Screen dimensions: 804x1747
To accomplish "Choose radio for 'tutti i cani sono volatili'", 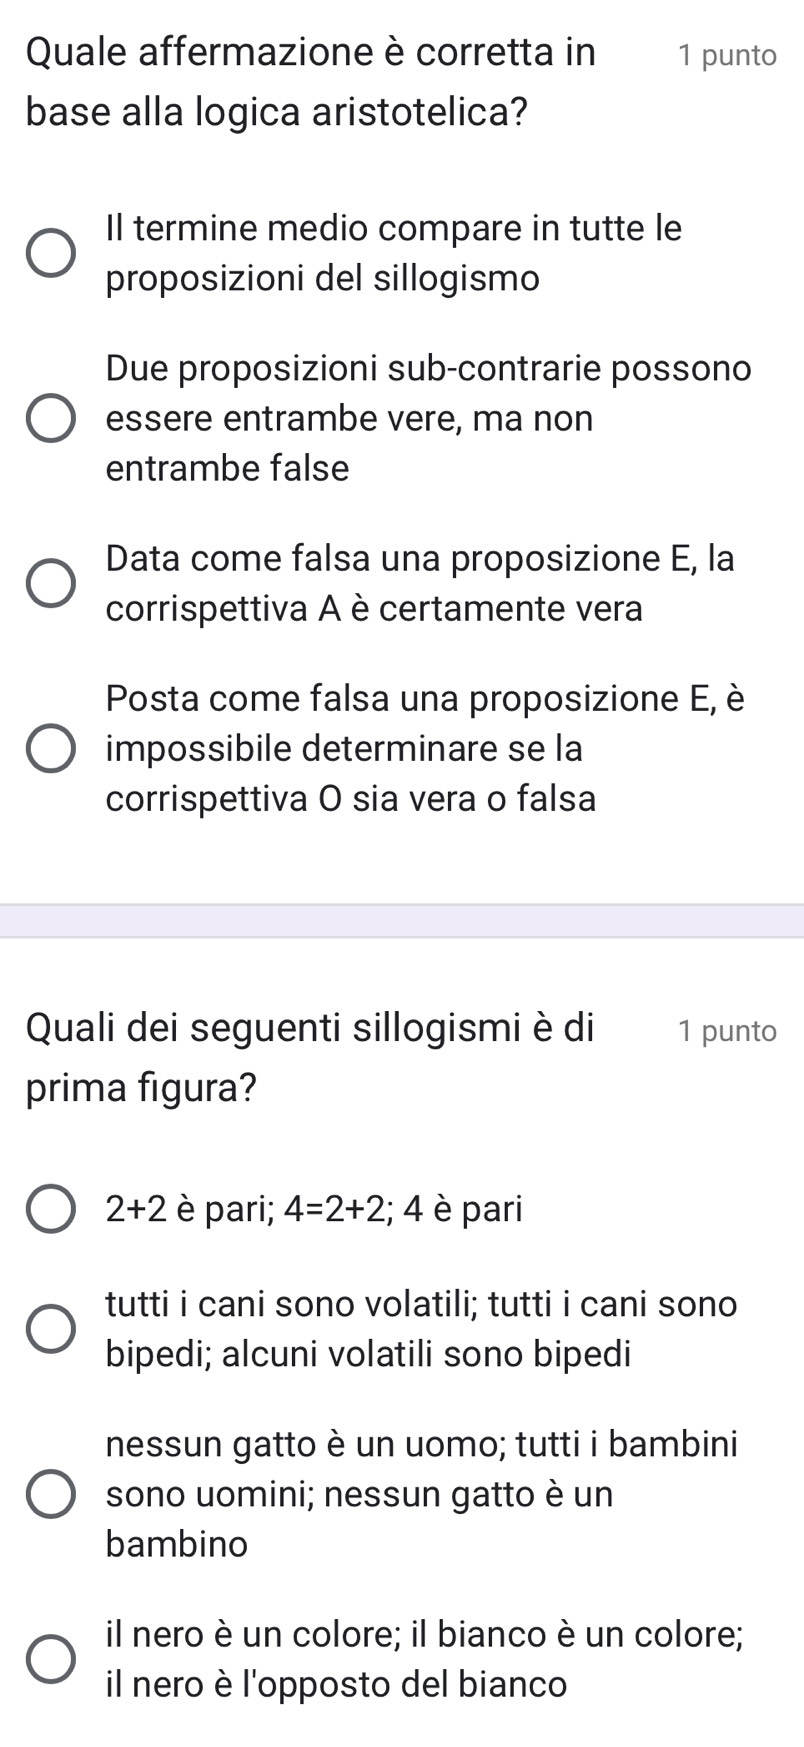I will tap(50, 1329).
